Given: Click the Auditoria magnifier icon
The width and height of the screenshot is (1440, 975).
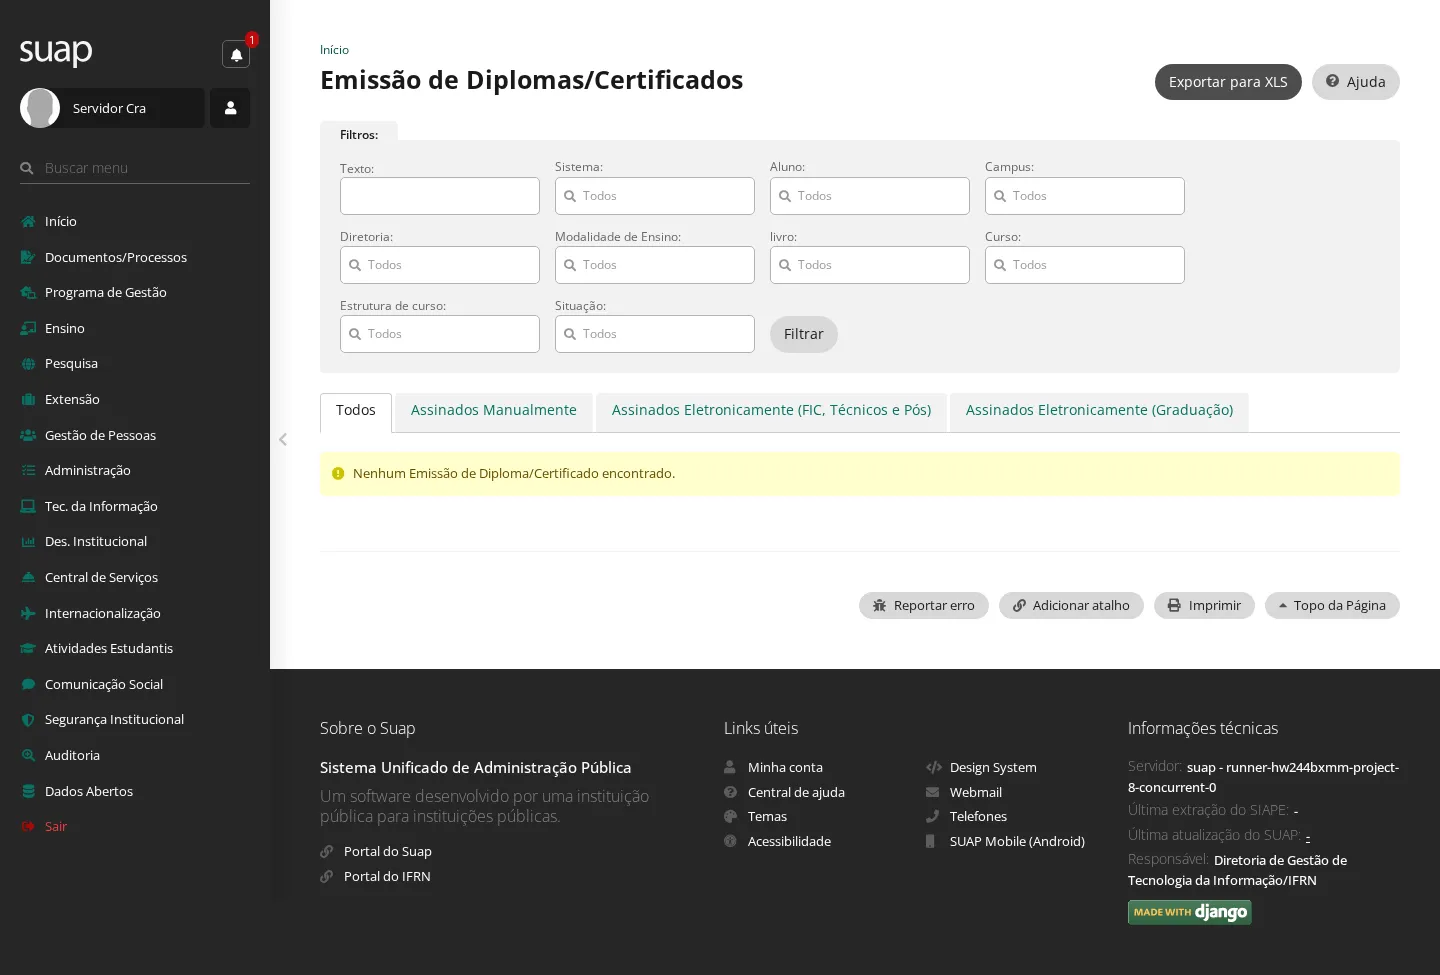Looking at the screenshot, I should tap(28, 755).
